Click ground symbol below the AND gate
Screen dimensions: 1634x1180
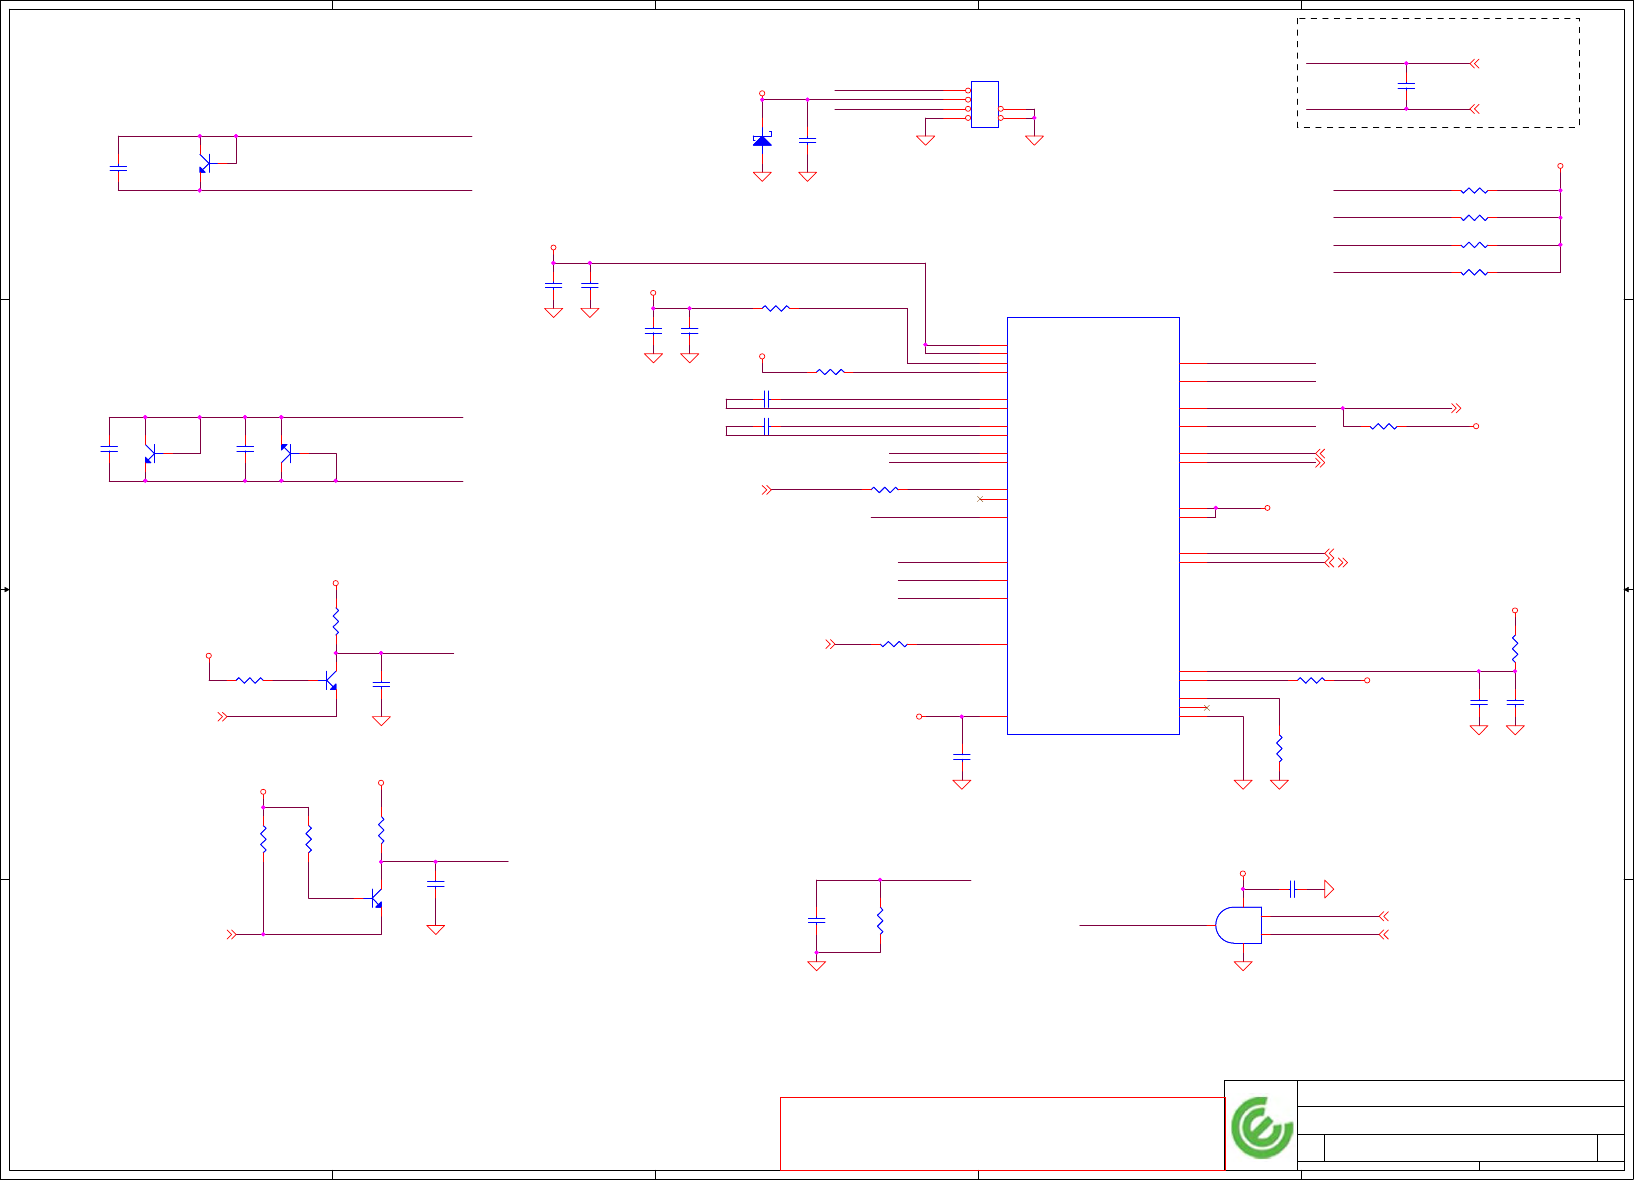pos(1243,966)
